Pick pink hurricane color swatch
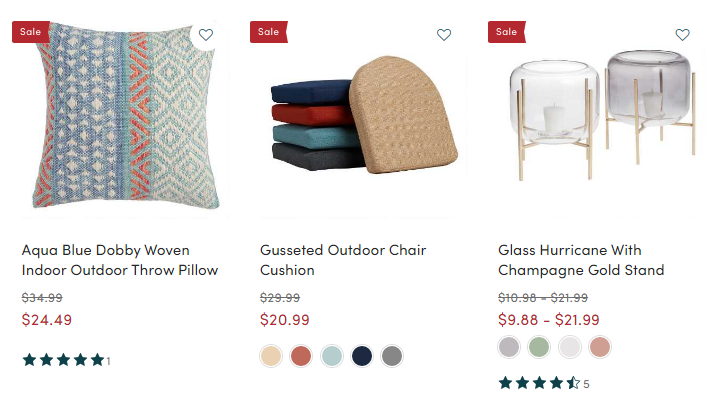The width and height of the screenshot is (712, 406). (600, 347)
